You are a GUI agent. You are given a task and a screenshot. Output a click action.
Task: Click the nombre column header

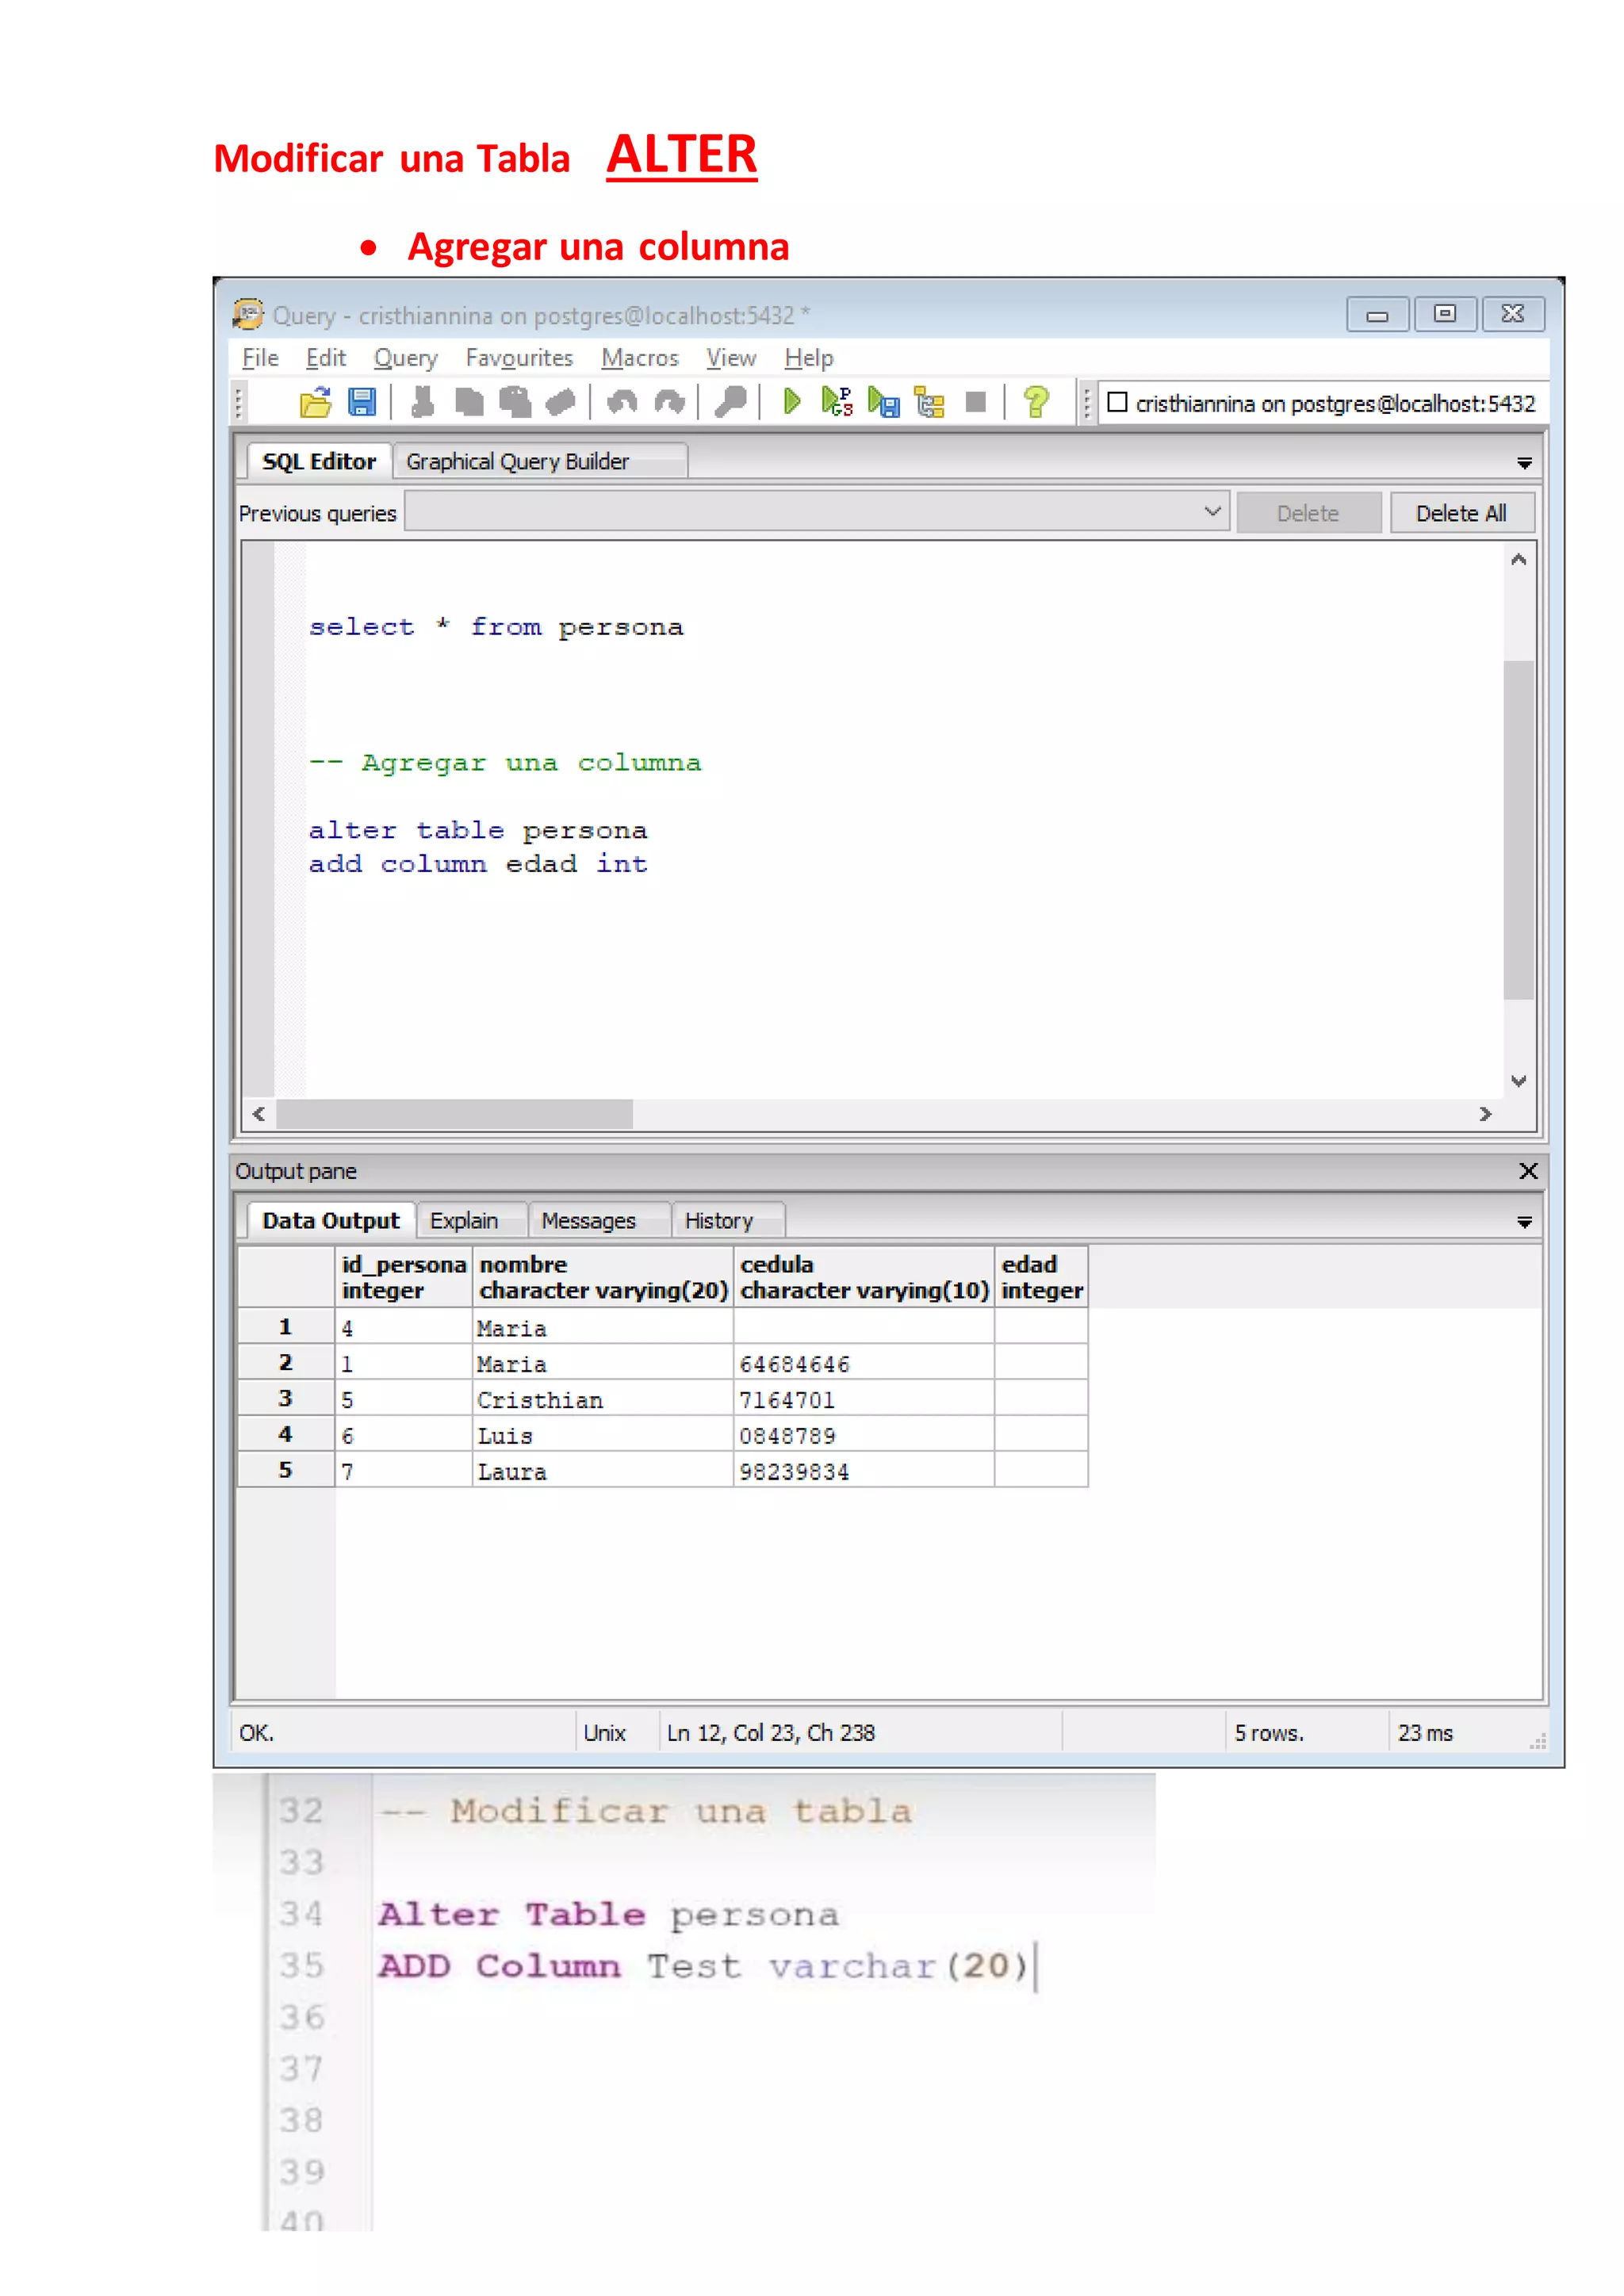tap(603, 1277)
